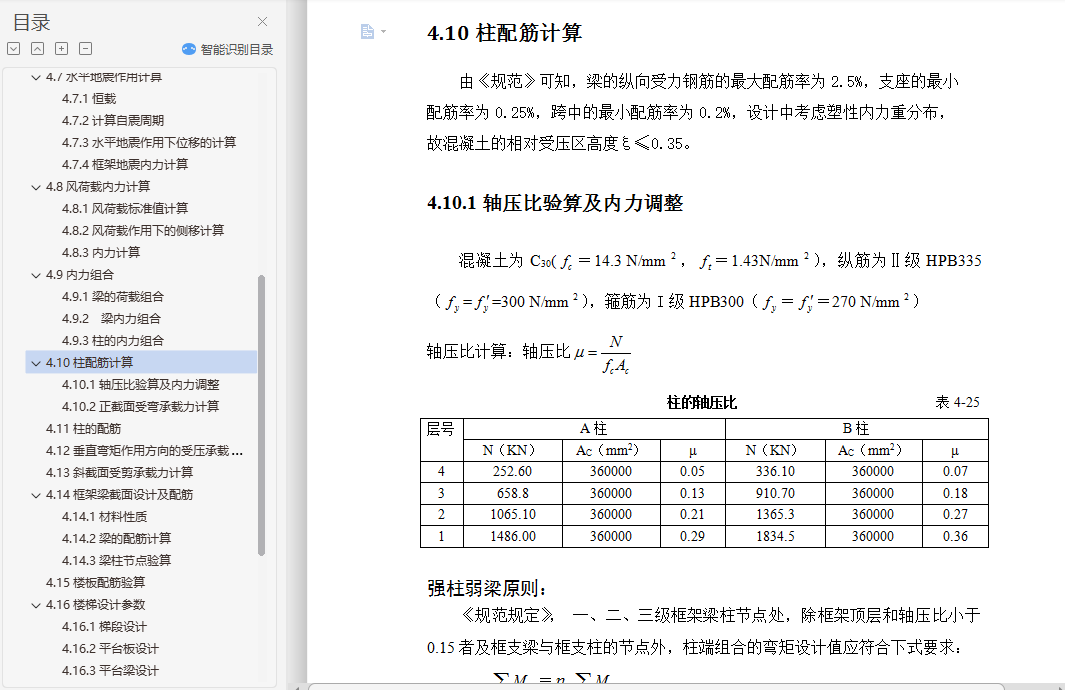This screenshot has width=1065, height=690.
Task: Jump to 4.10.2 正截面受弯承载力计算
Action: click(x=141, y=407)
